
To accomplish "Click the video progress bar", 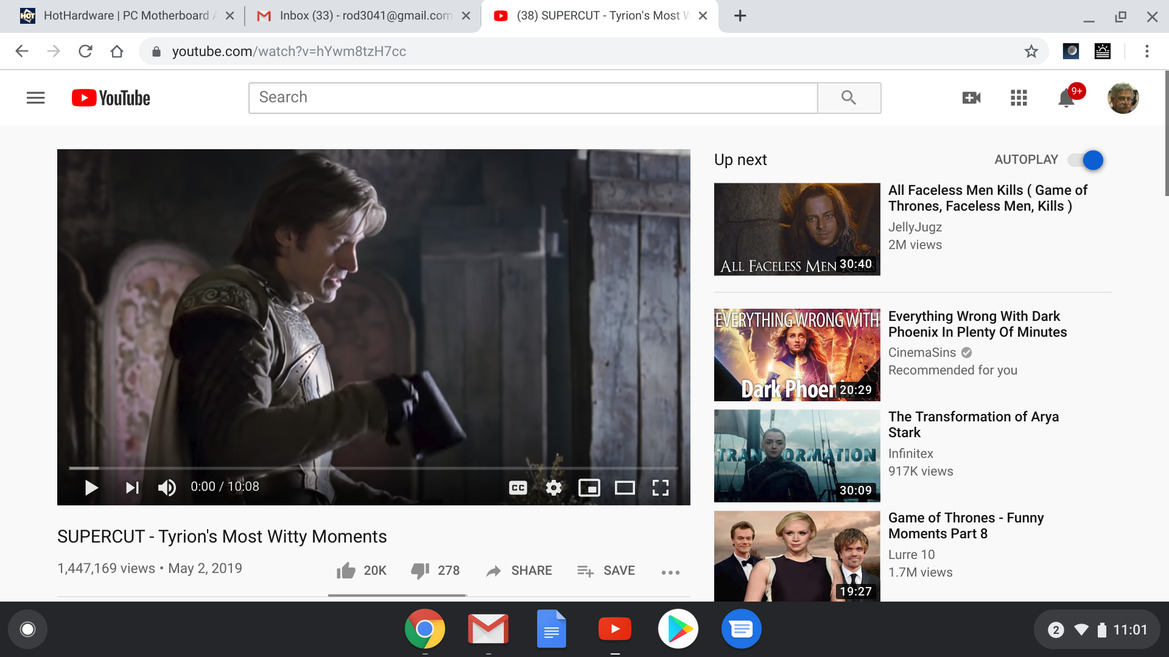I will 374,468.
